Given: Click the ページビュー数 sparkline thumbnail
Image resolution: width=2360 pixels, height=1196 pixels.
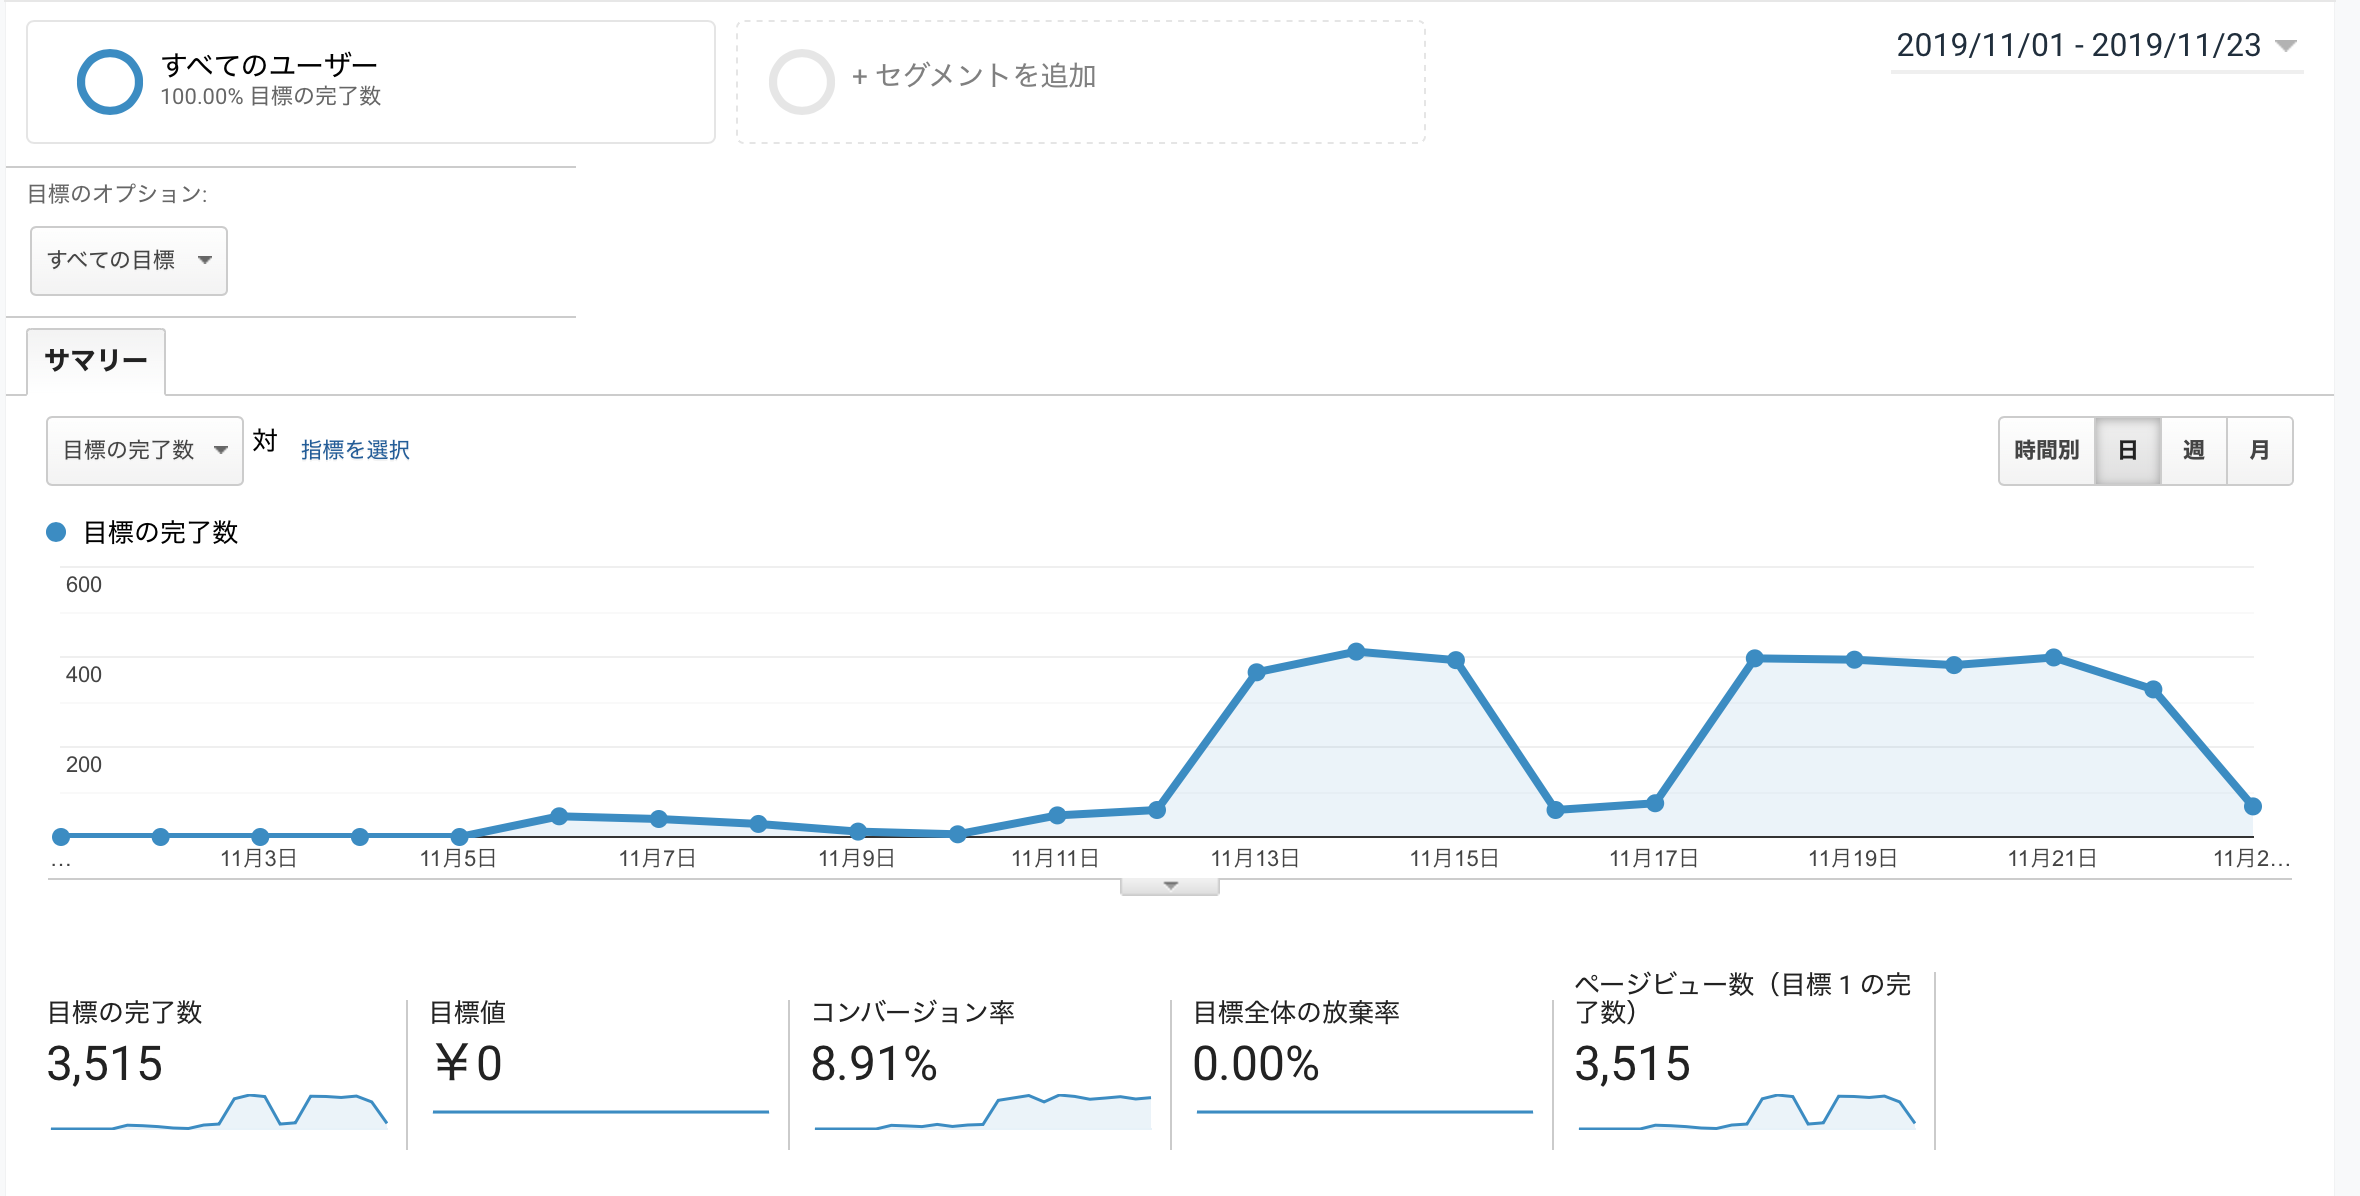Looking at the screenshot, I should coord(1746,1112).
